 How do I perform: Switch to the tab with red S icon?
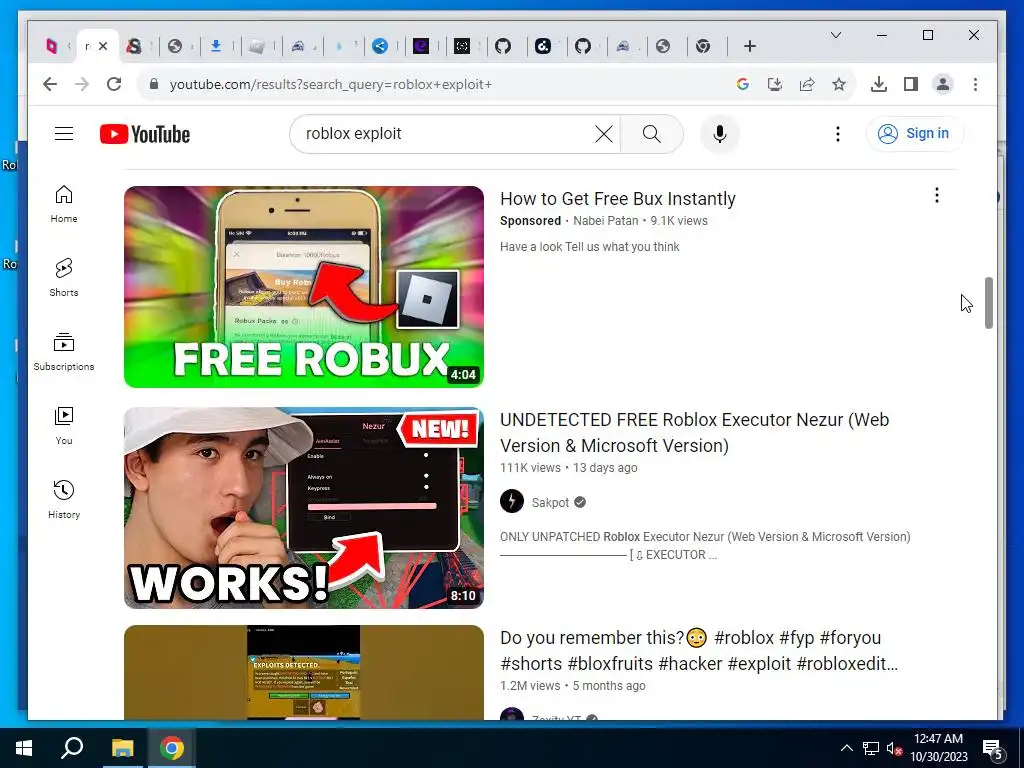pos(134,46)
